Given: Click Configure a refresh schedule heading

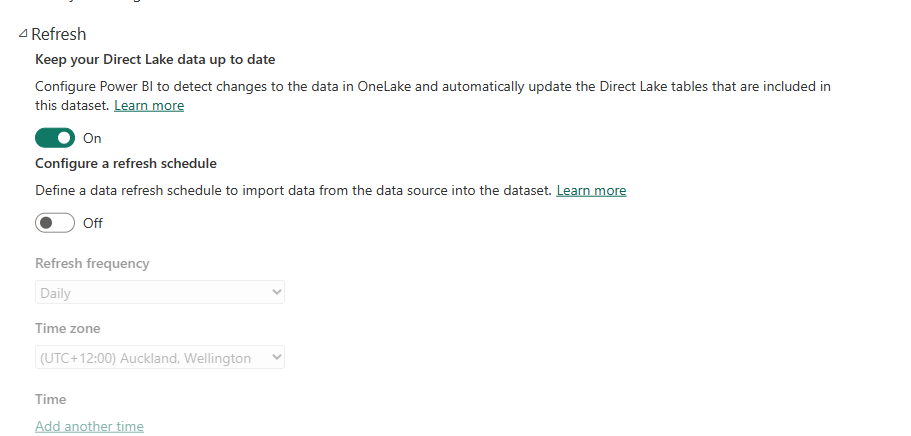Looking at the screenshot, I should point(126,163).
